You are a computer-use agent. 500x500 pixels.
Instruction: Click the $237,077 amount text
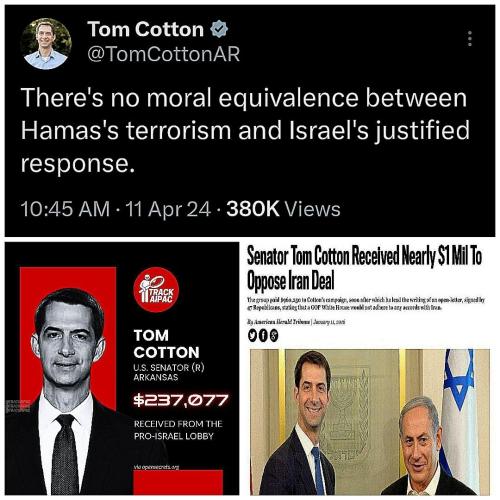point(181,400)
